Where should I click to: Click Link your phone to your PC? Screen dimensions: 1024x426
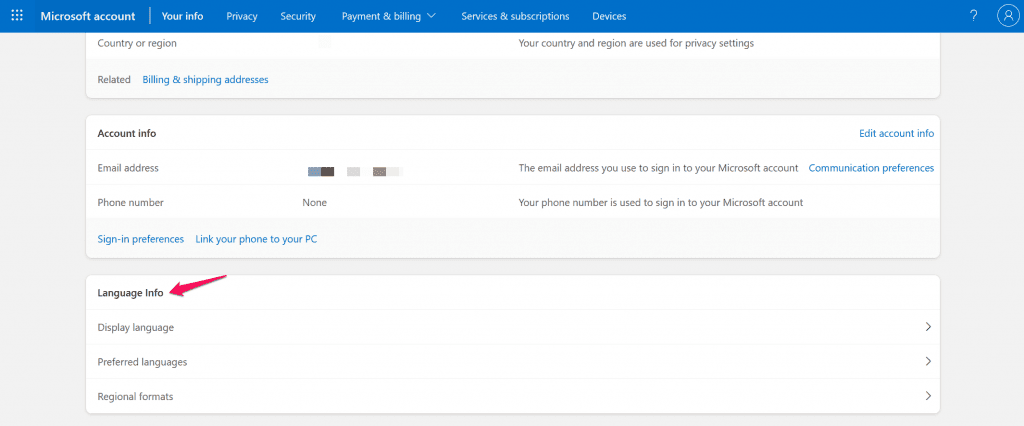coord(256,239)
